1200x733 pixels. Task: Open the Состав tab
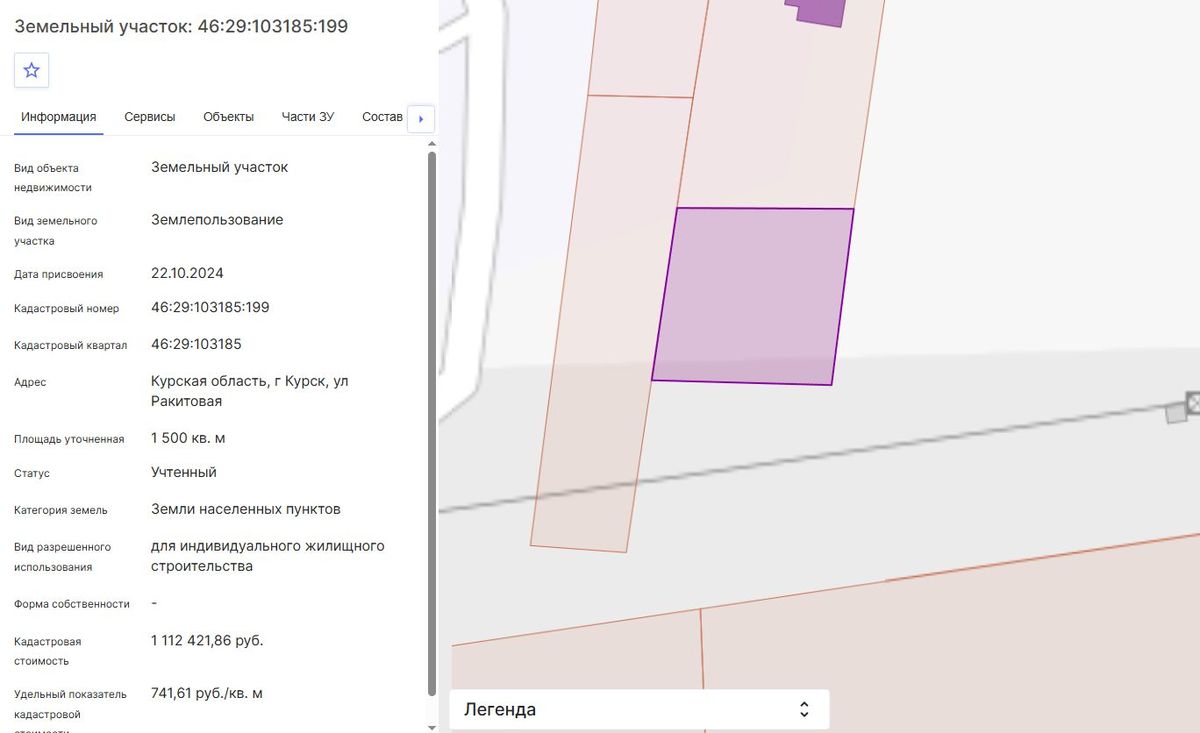(382, 117)
